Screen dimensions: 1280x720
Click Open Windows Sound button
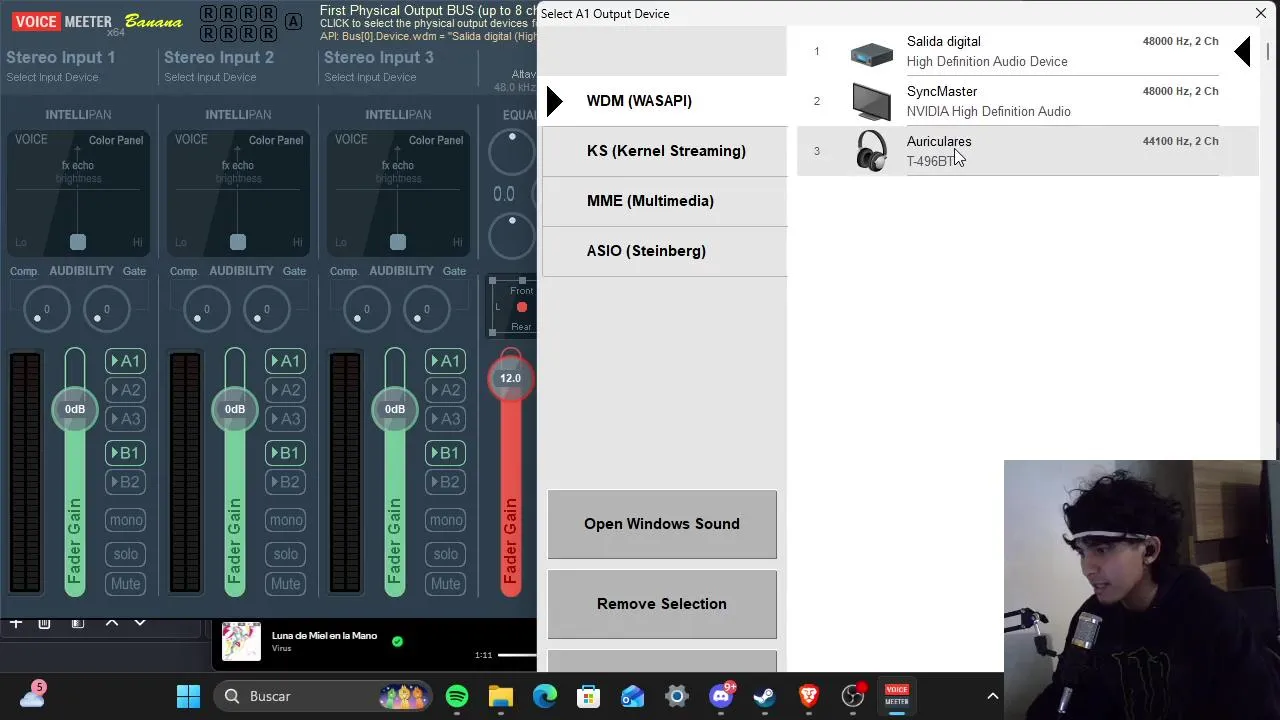(x=662, y=524)
